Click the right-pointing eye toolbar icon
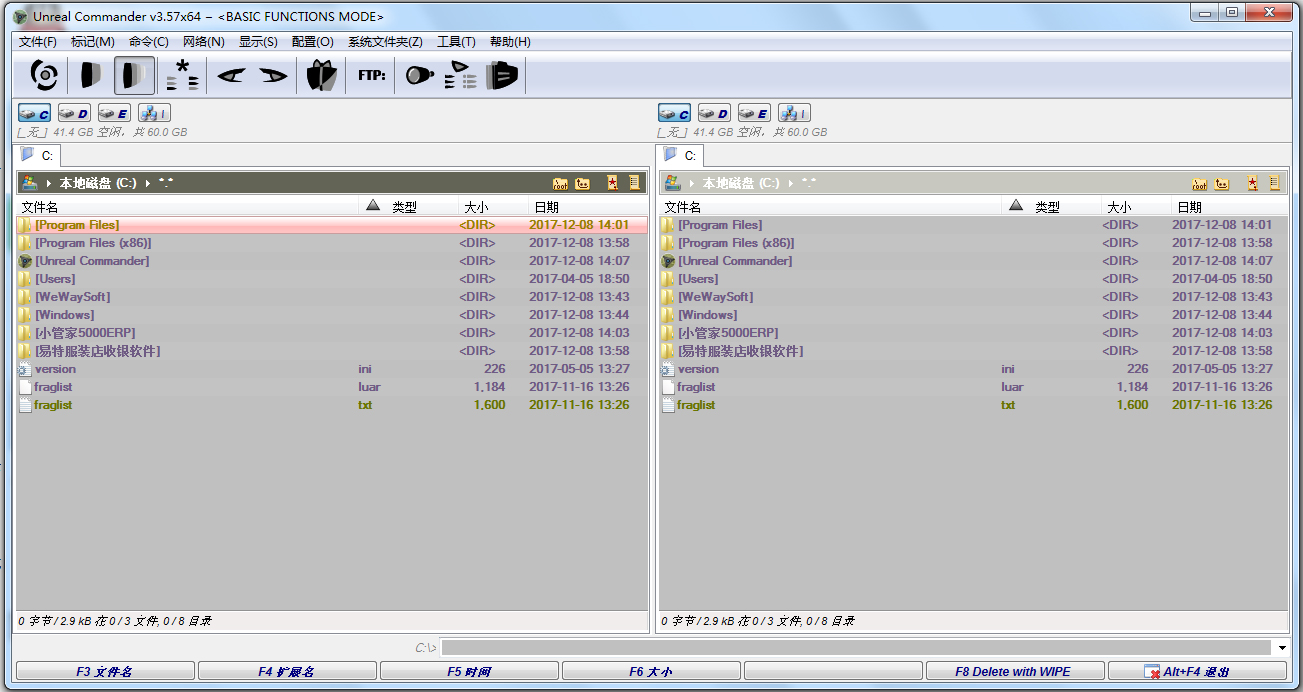This screenshot has width=1303, height=692. (273, 75)
